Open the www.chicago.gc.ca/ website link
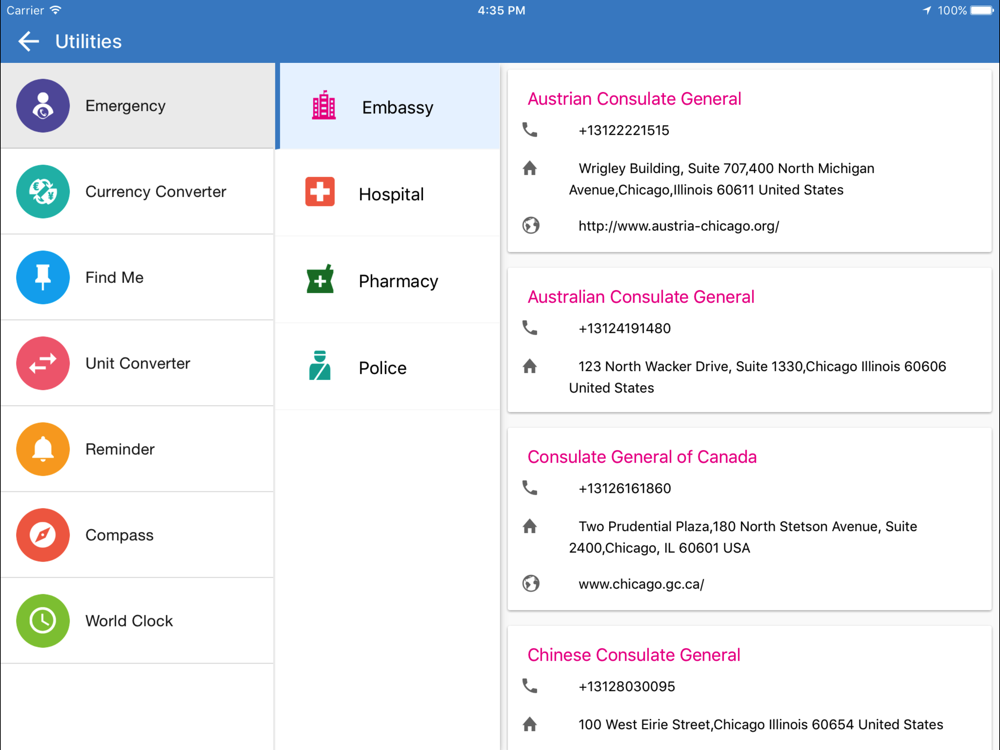The height and width of the screenshot is (750, 1000). [641, 584]
